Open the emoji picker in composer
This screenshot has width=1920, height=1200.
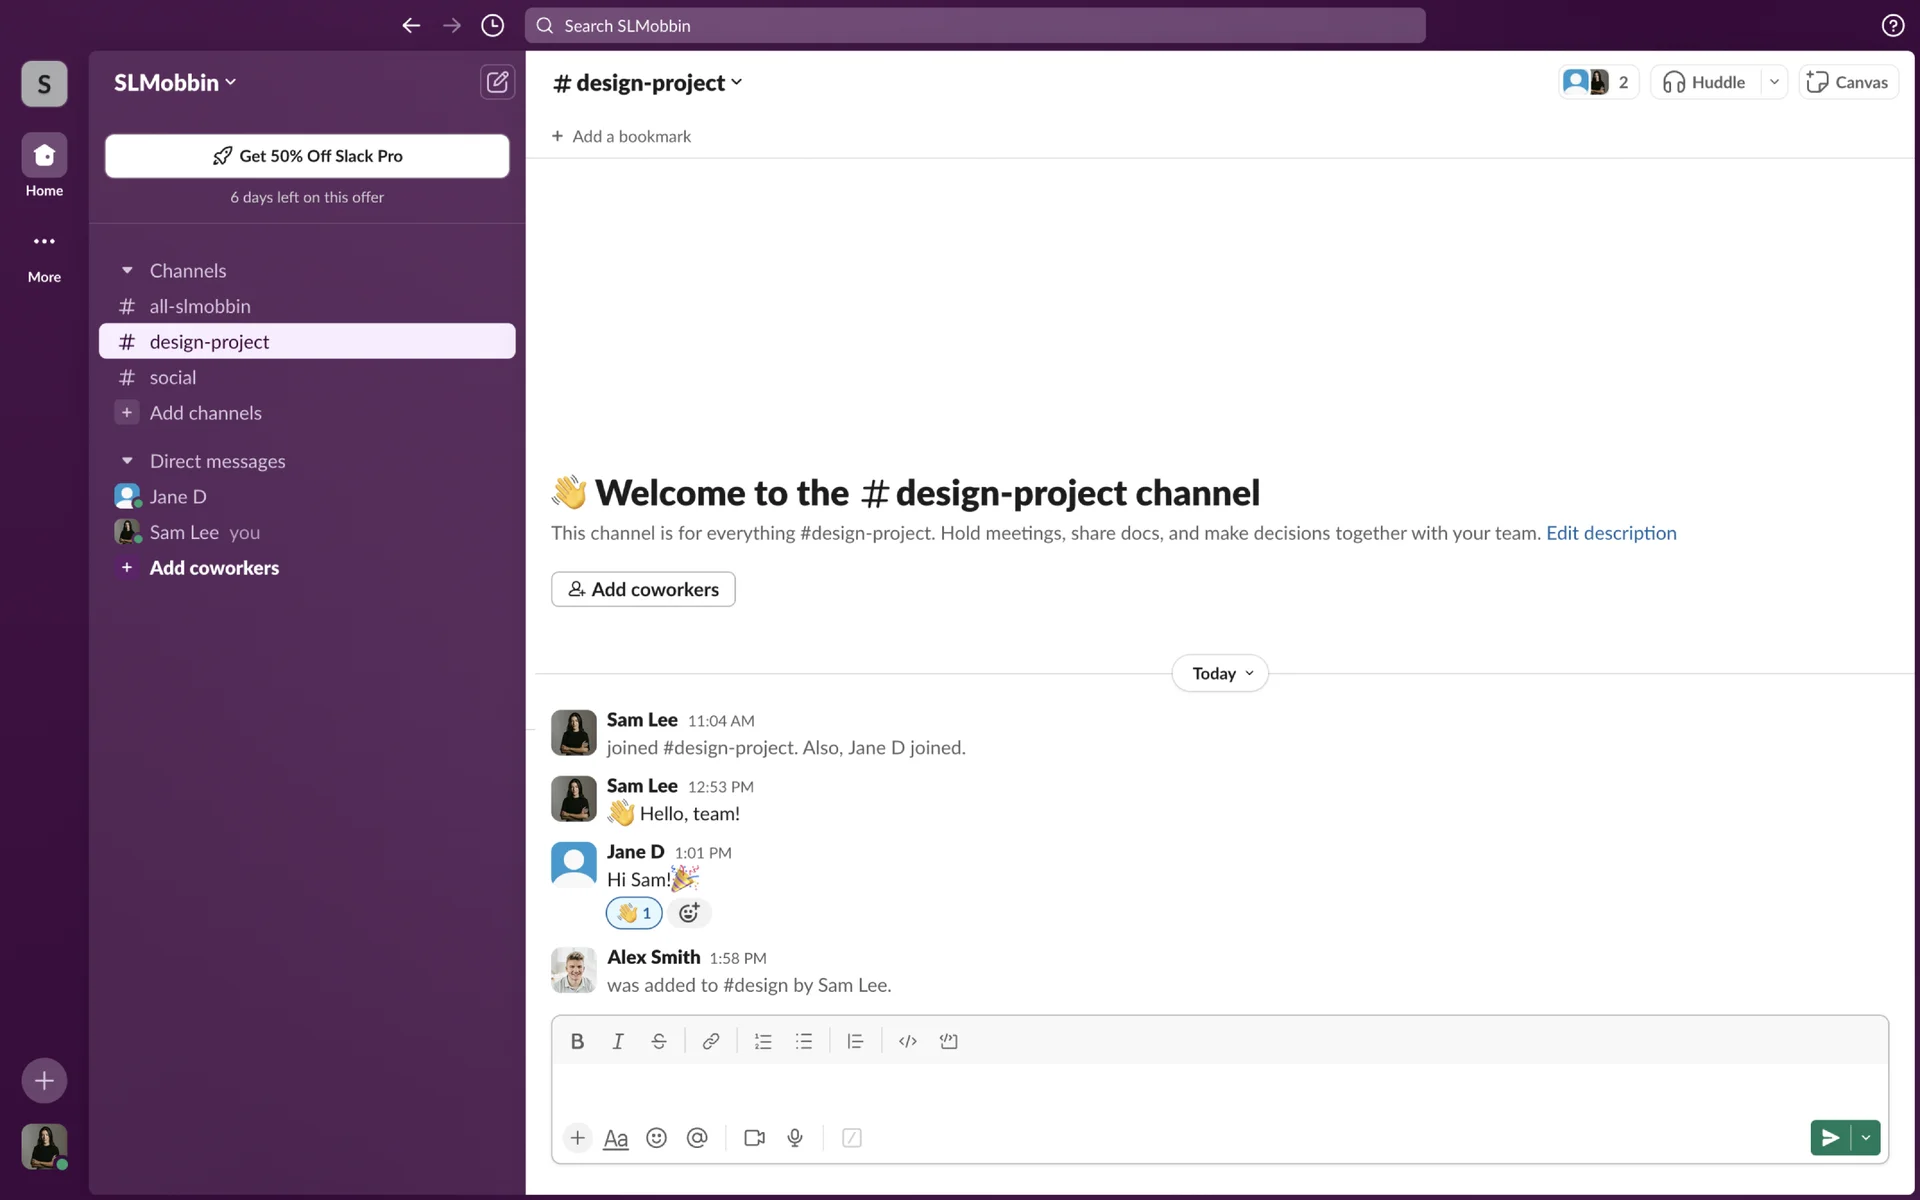point(656,1138)
